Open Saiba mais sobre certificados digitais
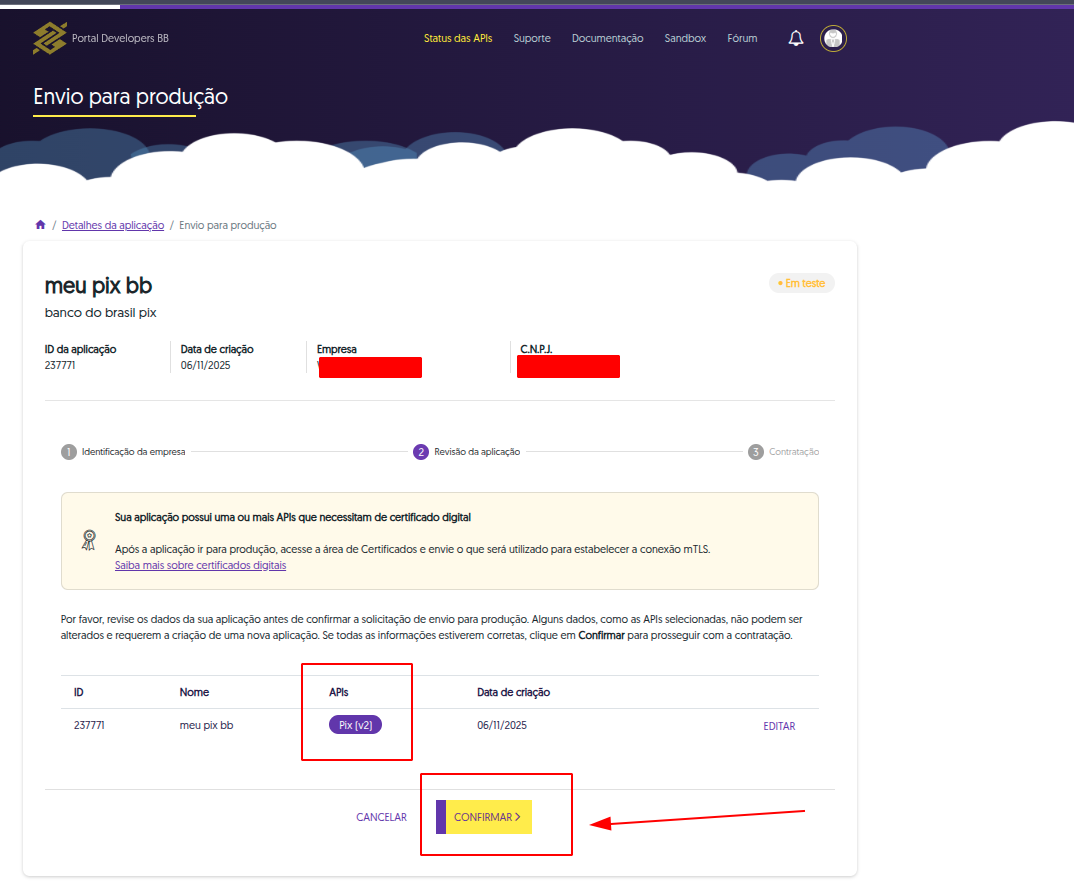This screenshot has width=1074, height=896. pos(200,565)
